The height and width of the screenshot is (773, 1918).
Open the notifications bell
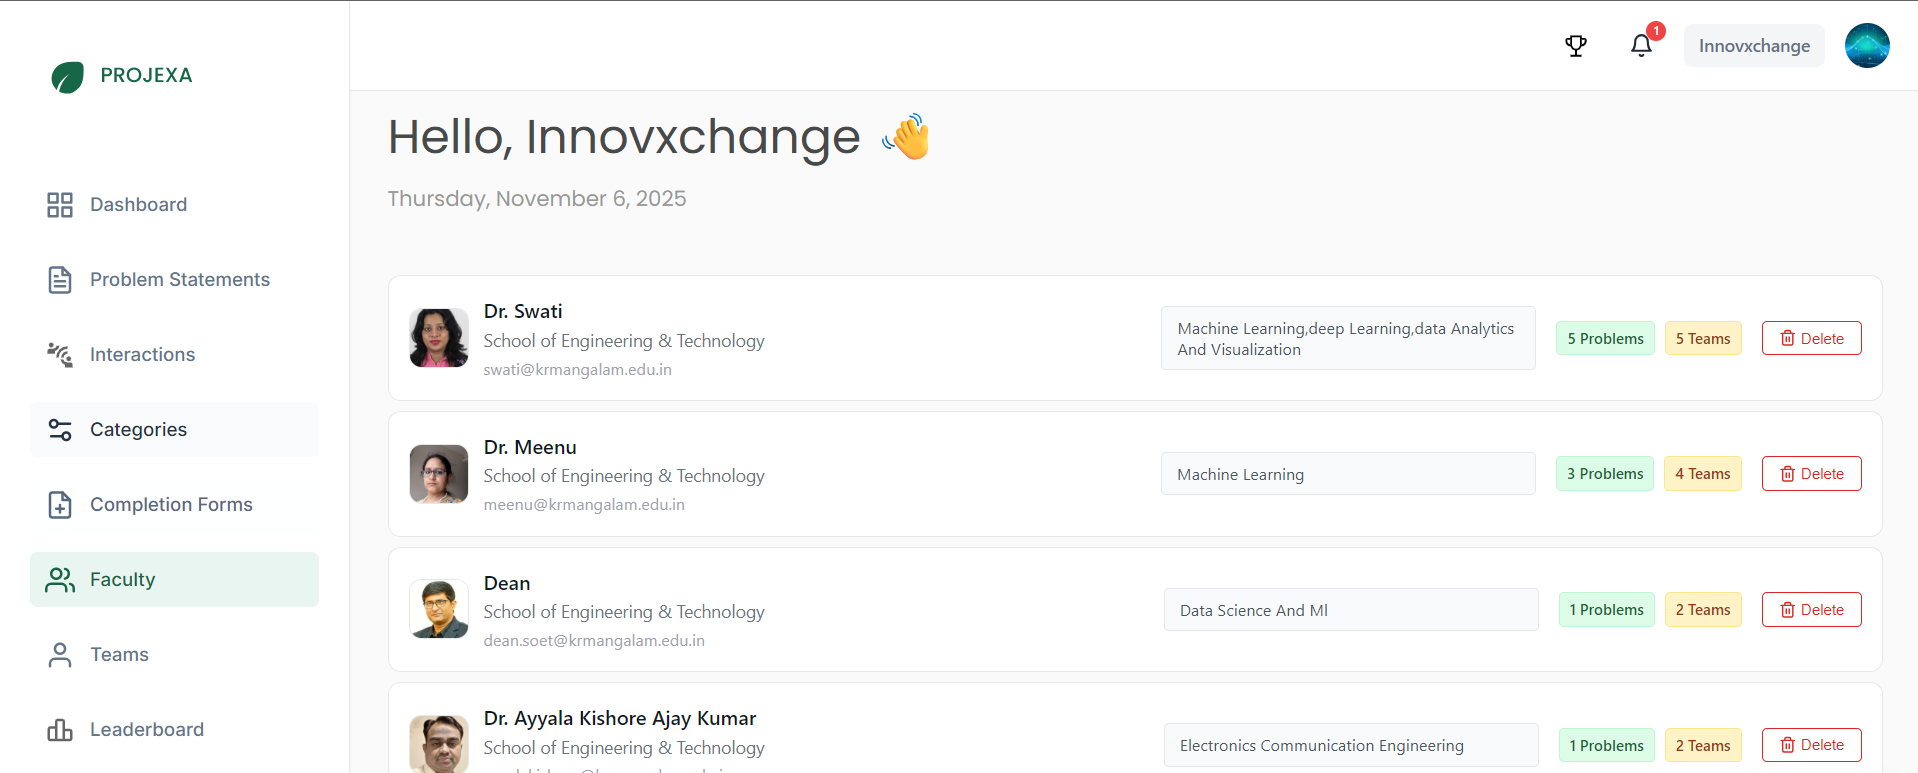(x=1641, y=46)
